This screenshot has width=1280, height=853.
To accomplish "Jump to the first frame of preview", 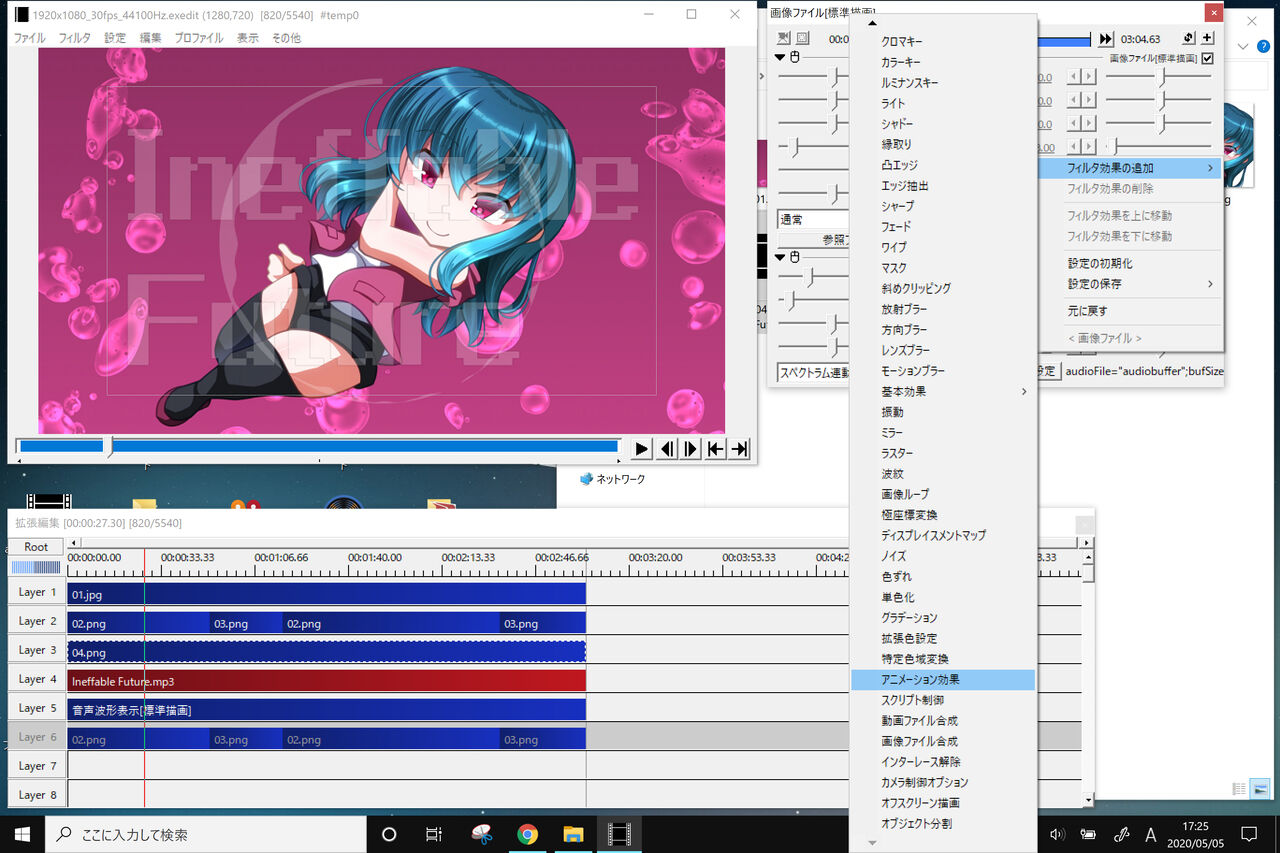I will pyautogui.click(x=716, y=449).
